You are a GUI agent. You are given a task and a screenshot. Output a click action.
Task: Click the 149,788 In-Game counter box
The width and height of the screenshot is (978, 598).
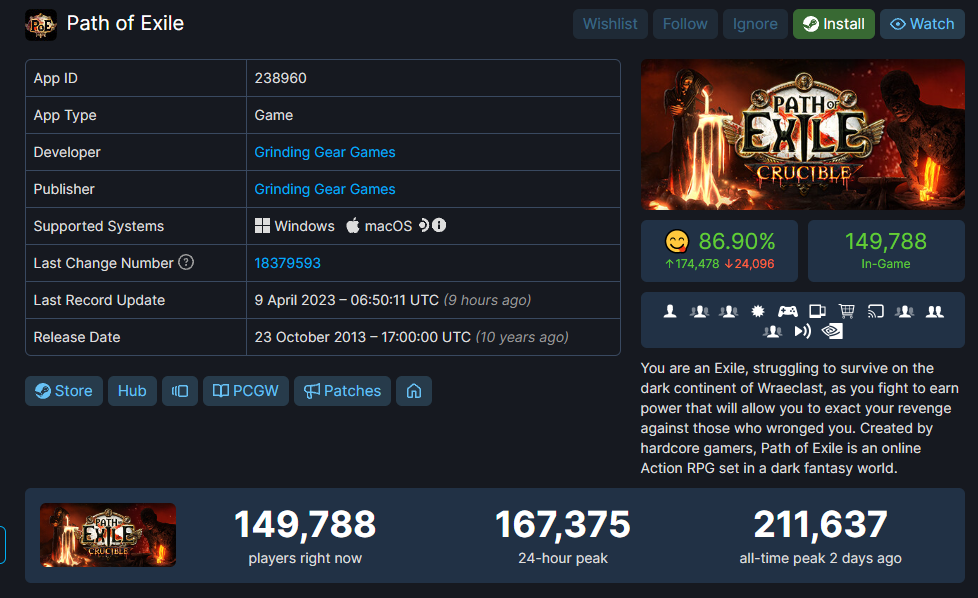tap(886, 251)
